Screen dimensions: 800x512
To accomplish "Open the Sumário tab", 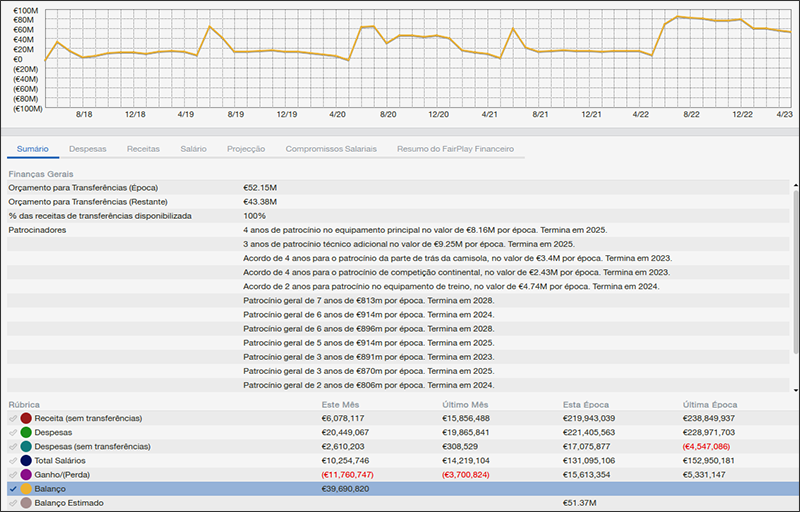I will coord(32,149).
